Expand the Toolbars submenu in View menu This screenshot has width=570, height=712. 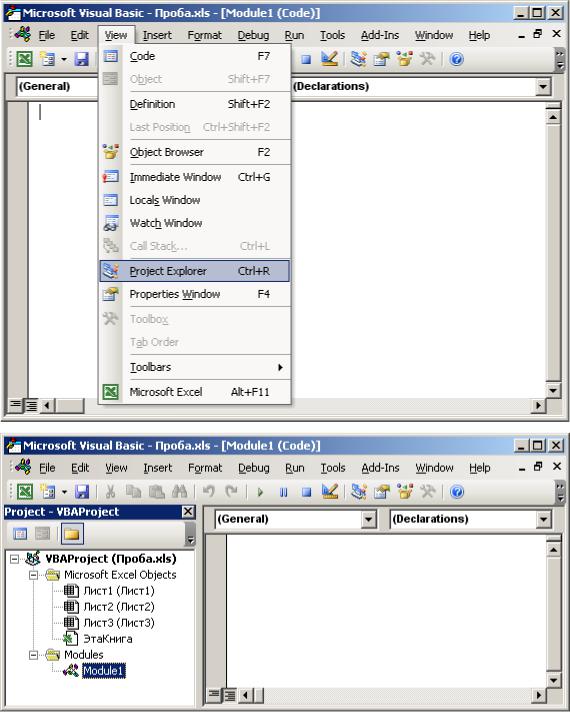(x=195, y=367)
